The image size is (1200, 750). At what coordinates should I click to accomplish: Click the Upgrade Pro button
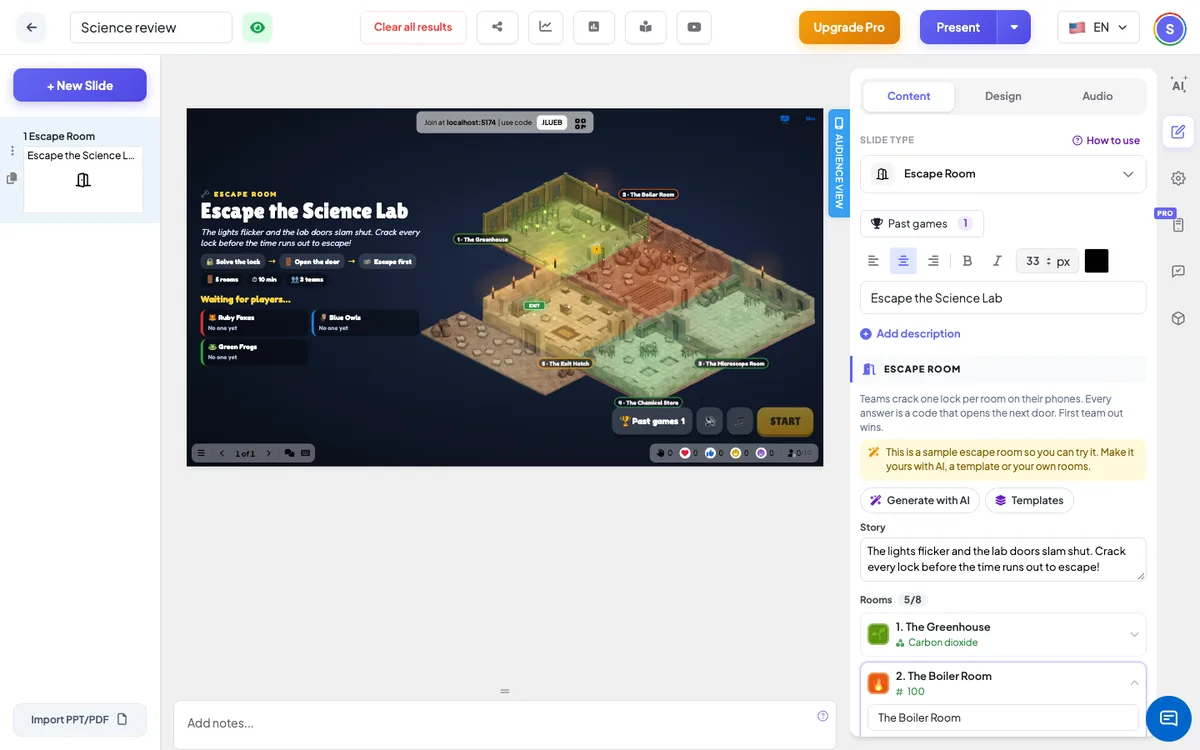point(849,27)
